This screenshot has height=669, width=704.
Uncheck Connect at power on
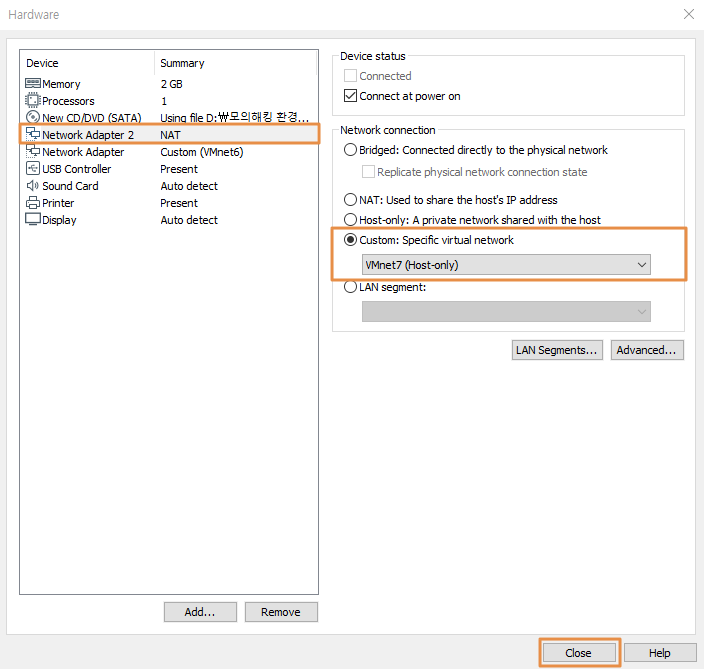click(x=350, y=96)
